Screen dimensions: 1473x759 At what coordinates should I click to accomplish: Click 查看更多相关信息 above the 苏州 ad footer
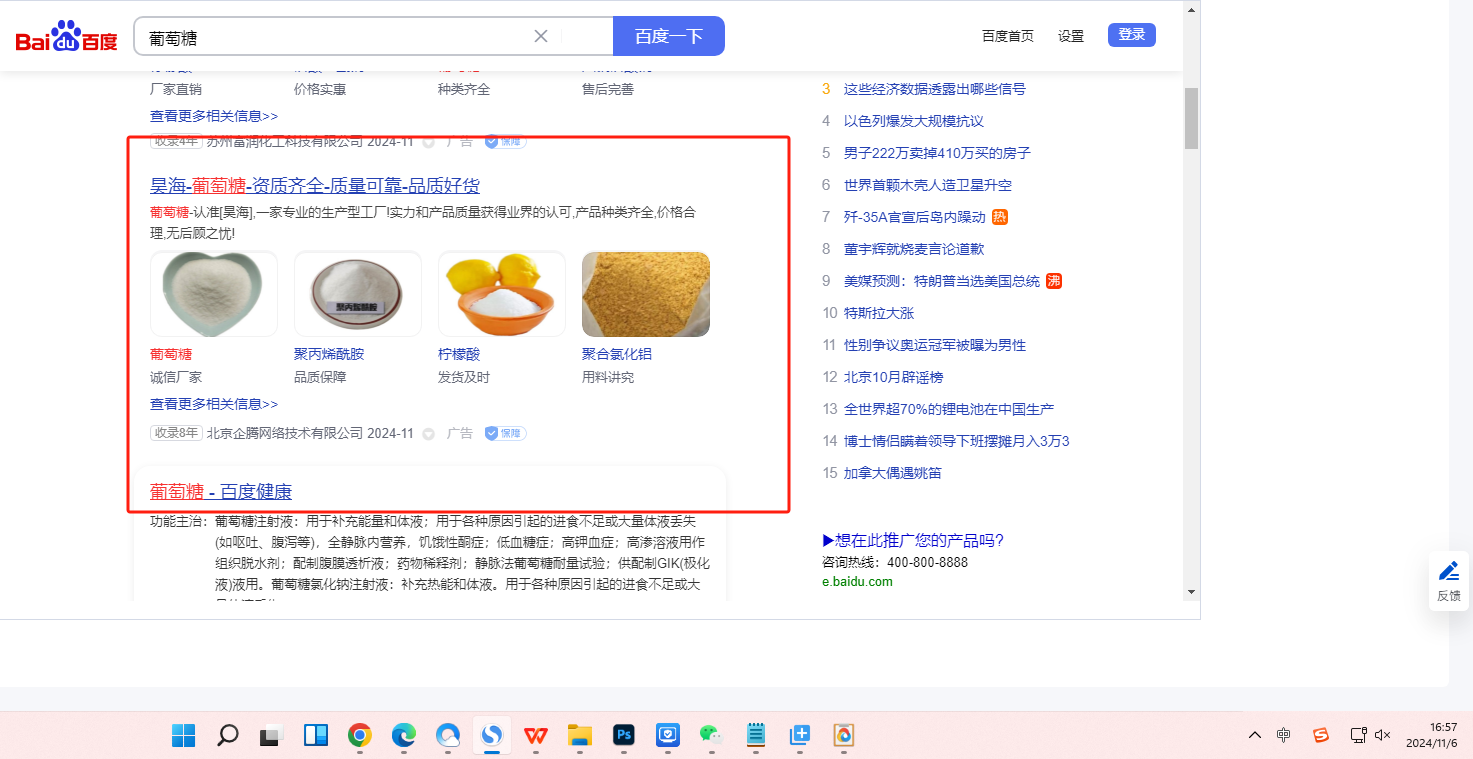point(214,116)
